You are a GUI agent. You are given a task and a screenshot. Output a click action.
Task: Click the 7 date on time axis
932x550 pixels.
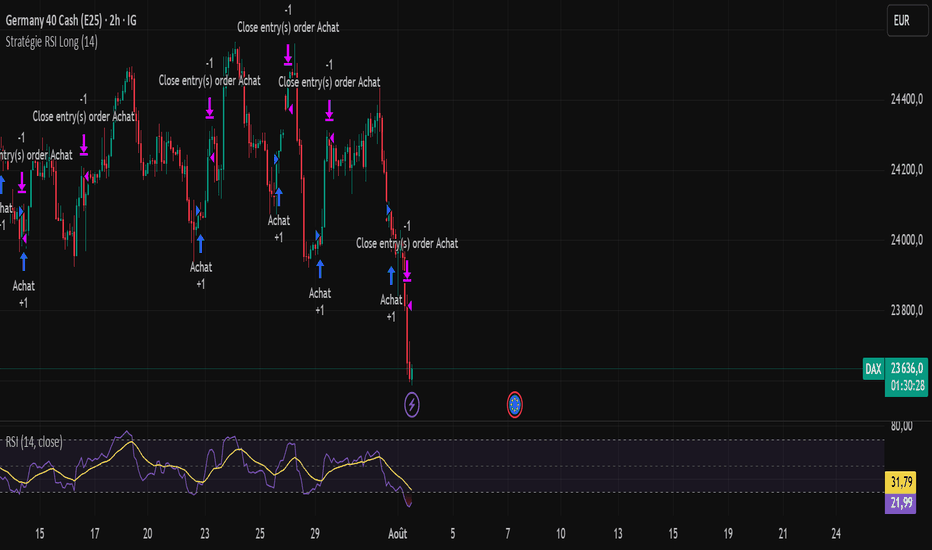(x=508, y=534)
